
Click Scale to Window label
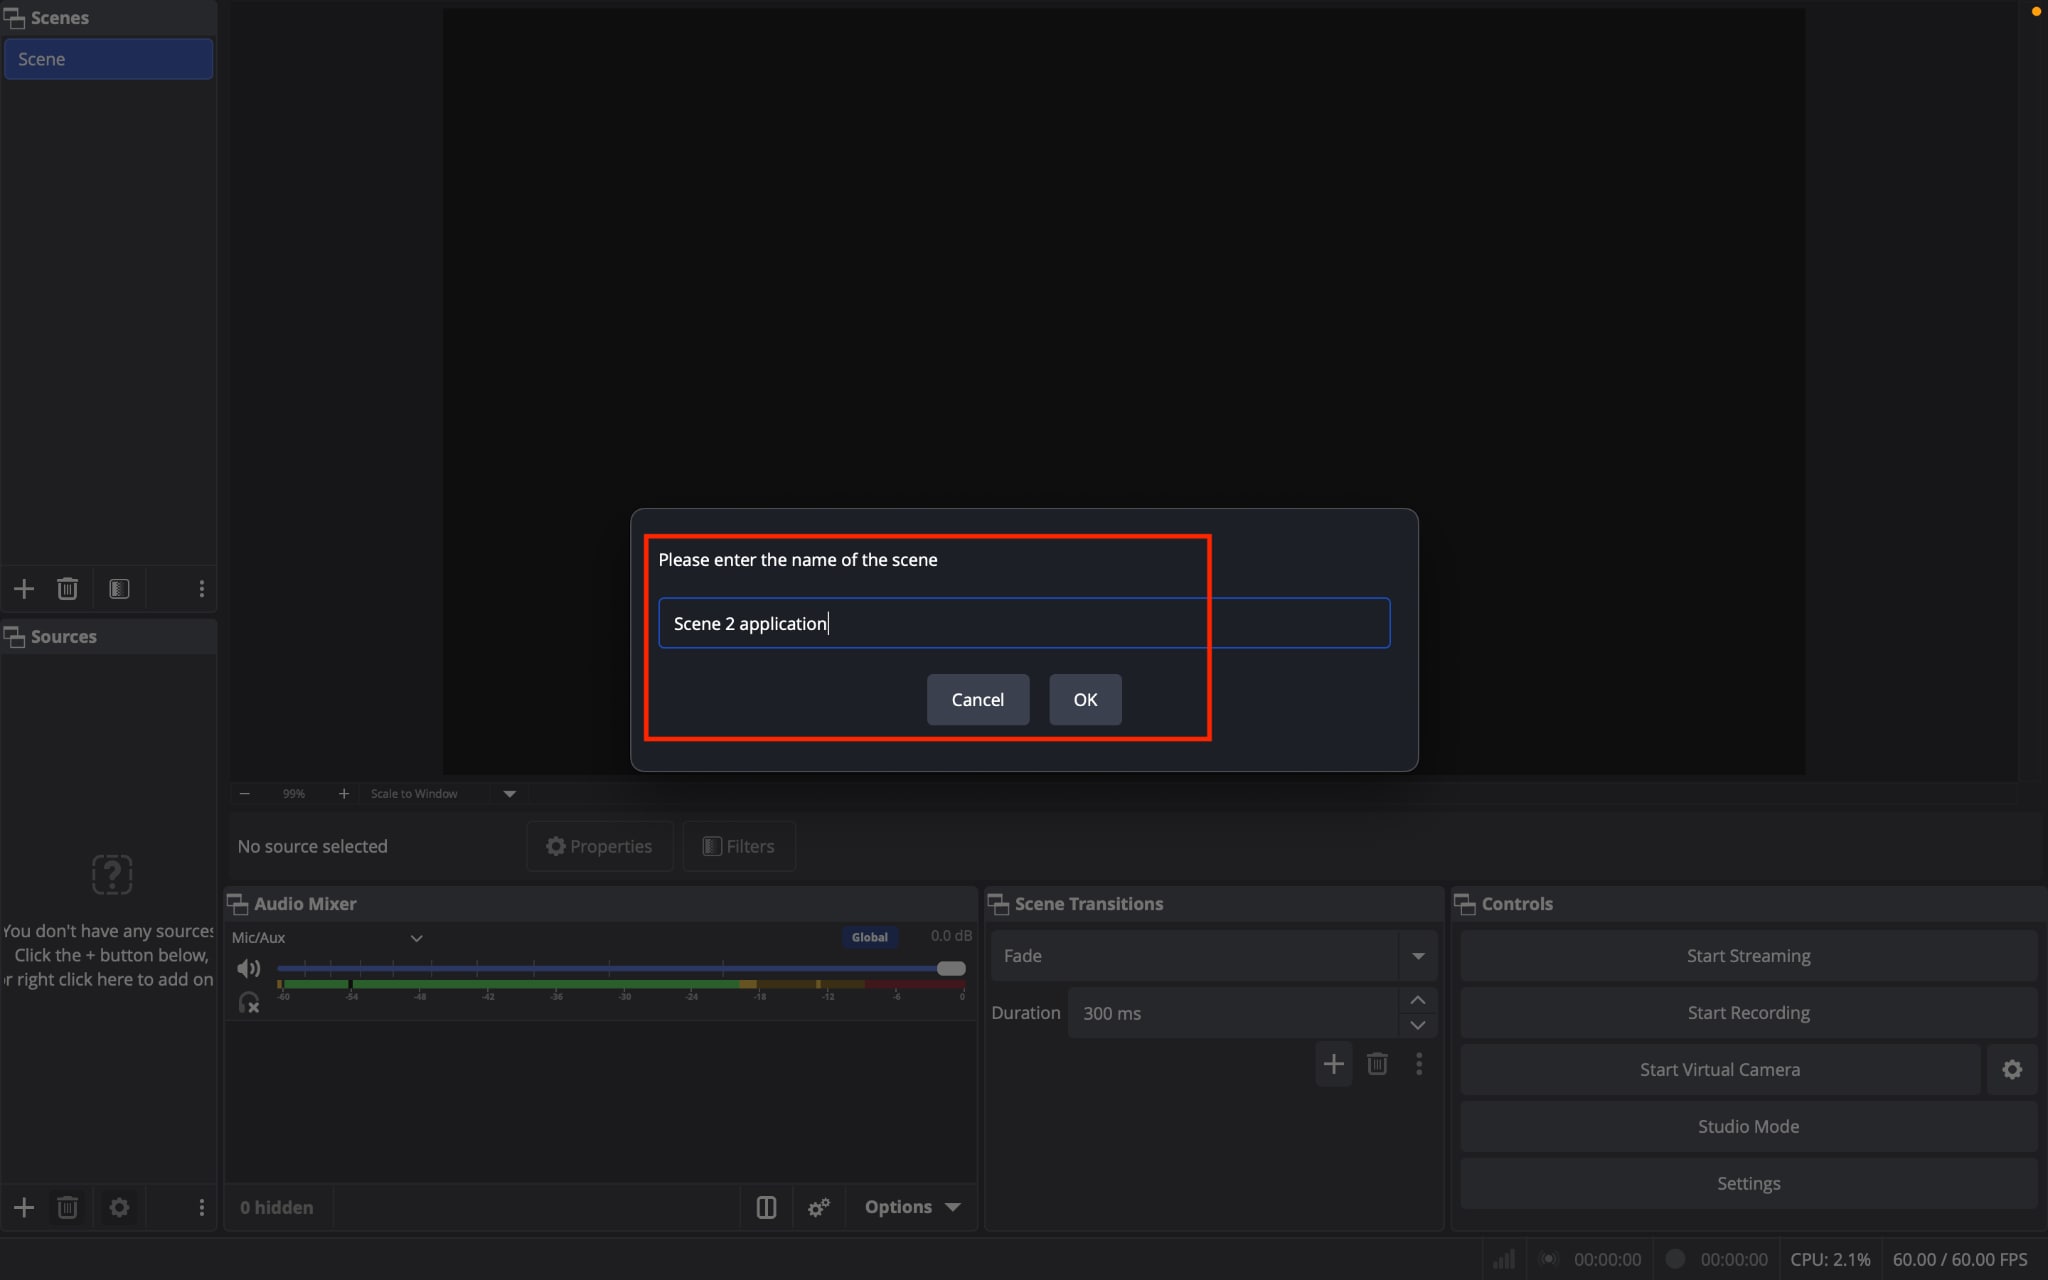(x=414, y=793)
